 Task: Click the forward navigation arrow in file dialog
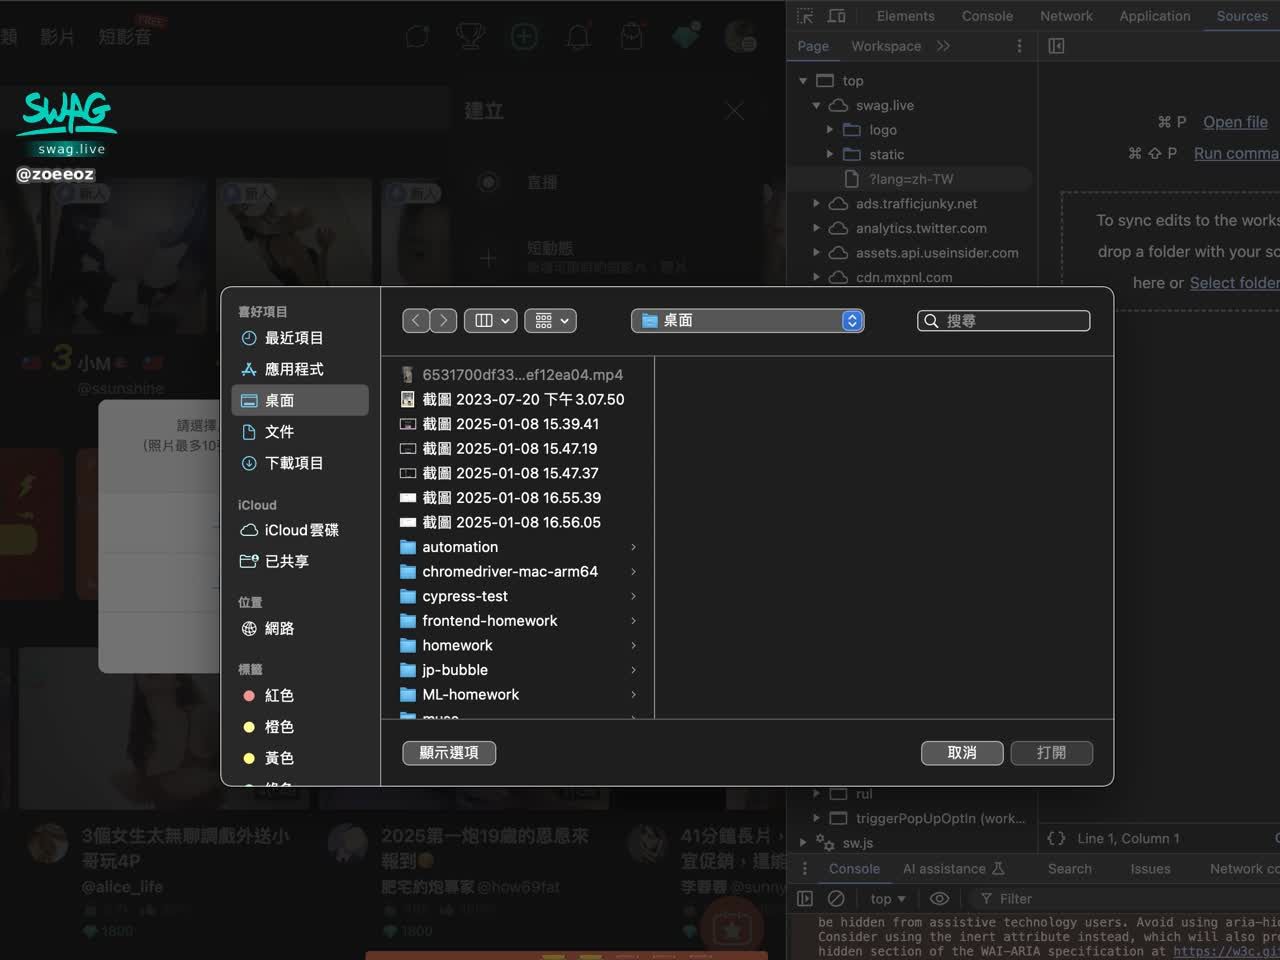(443, 321)
